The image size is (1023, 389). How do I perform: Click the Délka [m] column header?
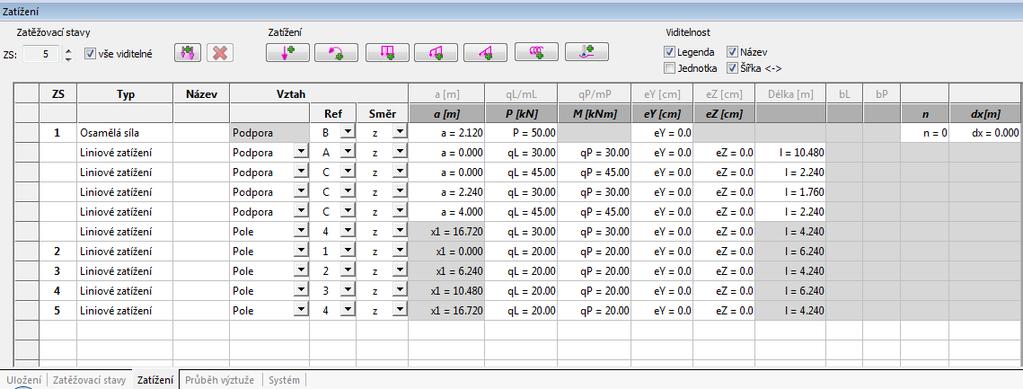(x=791, y=93)
